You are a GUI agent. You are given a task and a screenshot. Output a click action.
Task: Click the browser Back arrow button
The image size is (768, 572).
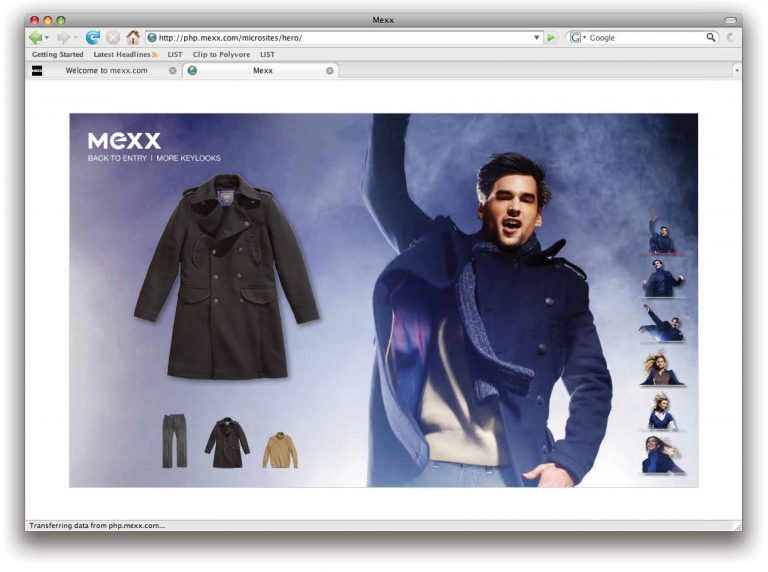tap(36, 37)
